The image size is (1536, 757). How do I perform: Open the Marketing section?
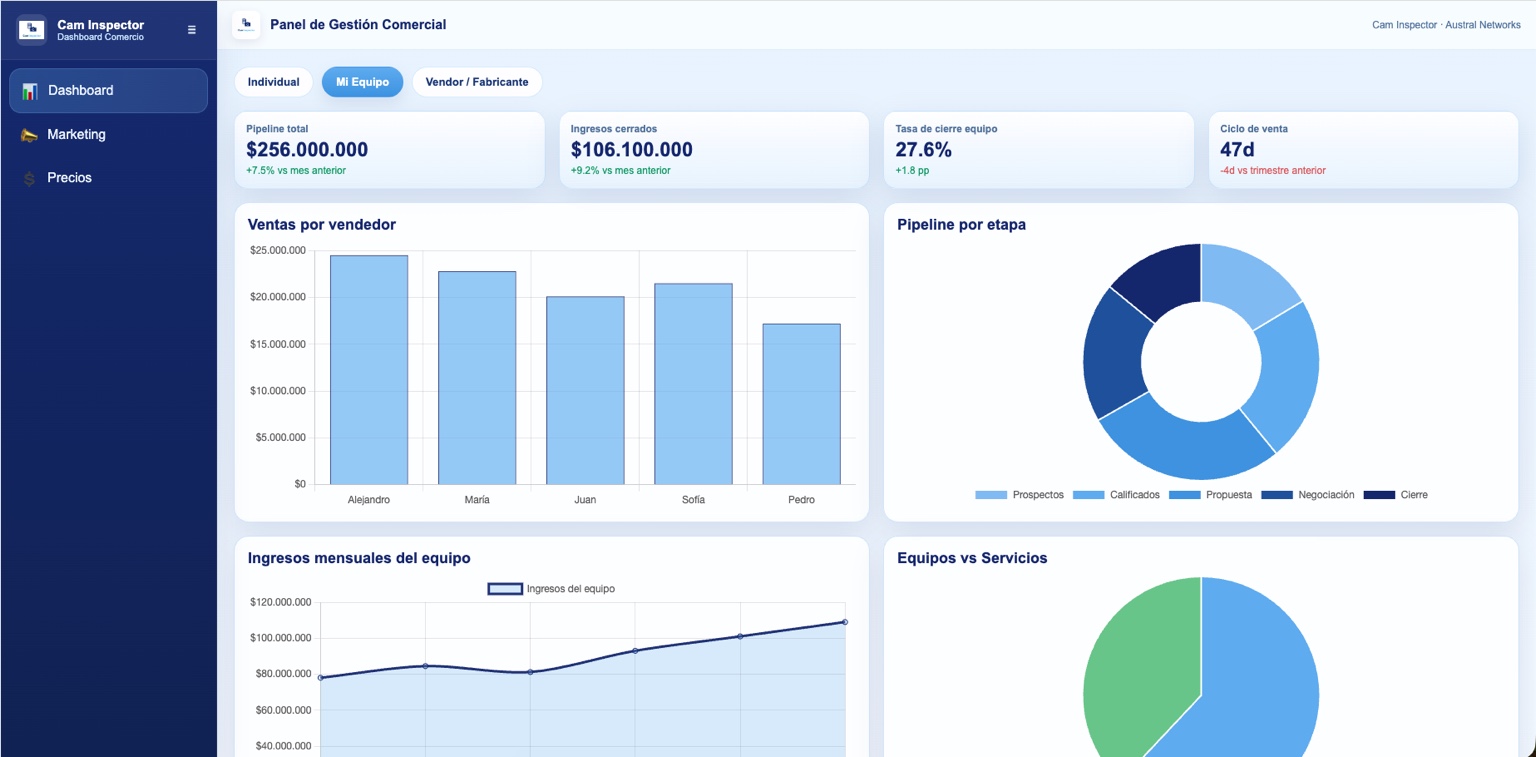point(108,134)
